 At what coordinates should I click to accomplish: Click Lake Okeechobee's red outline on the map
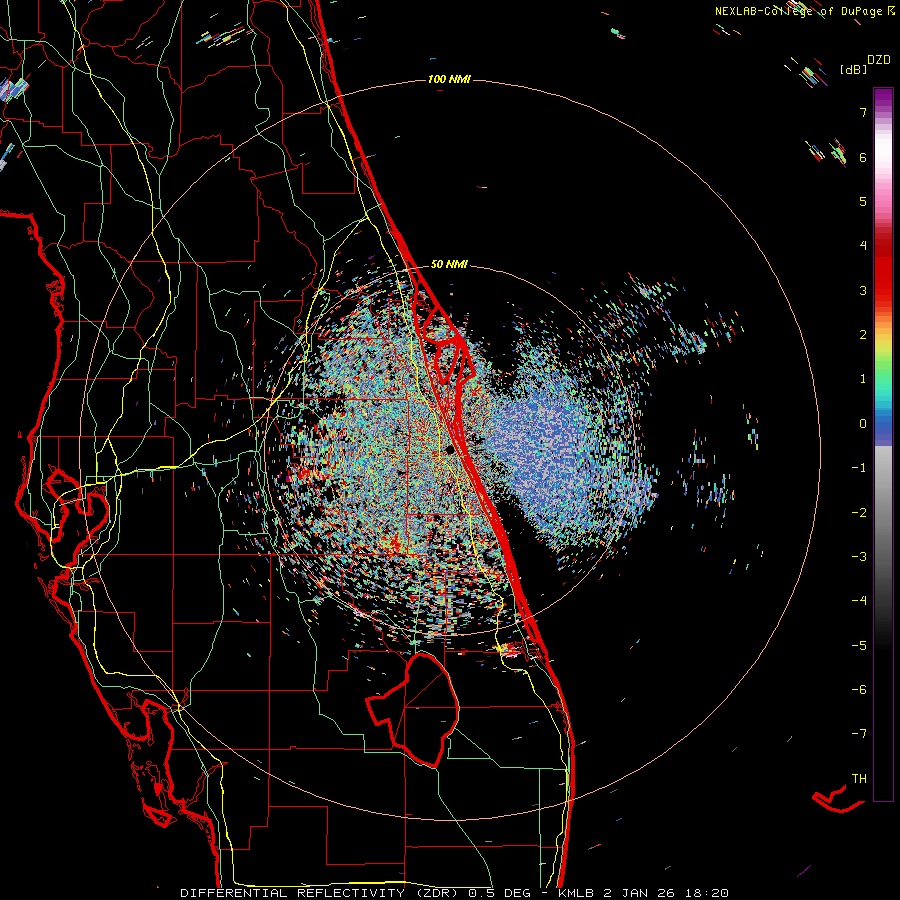point(413,709)
